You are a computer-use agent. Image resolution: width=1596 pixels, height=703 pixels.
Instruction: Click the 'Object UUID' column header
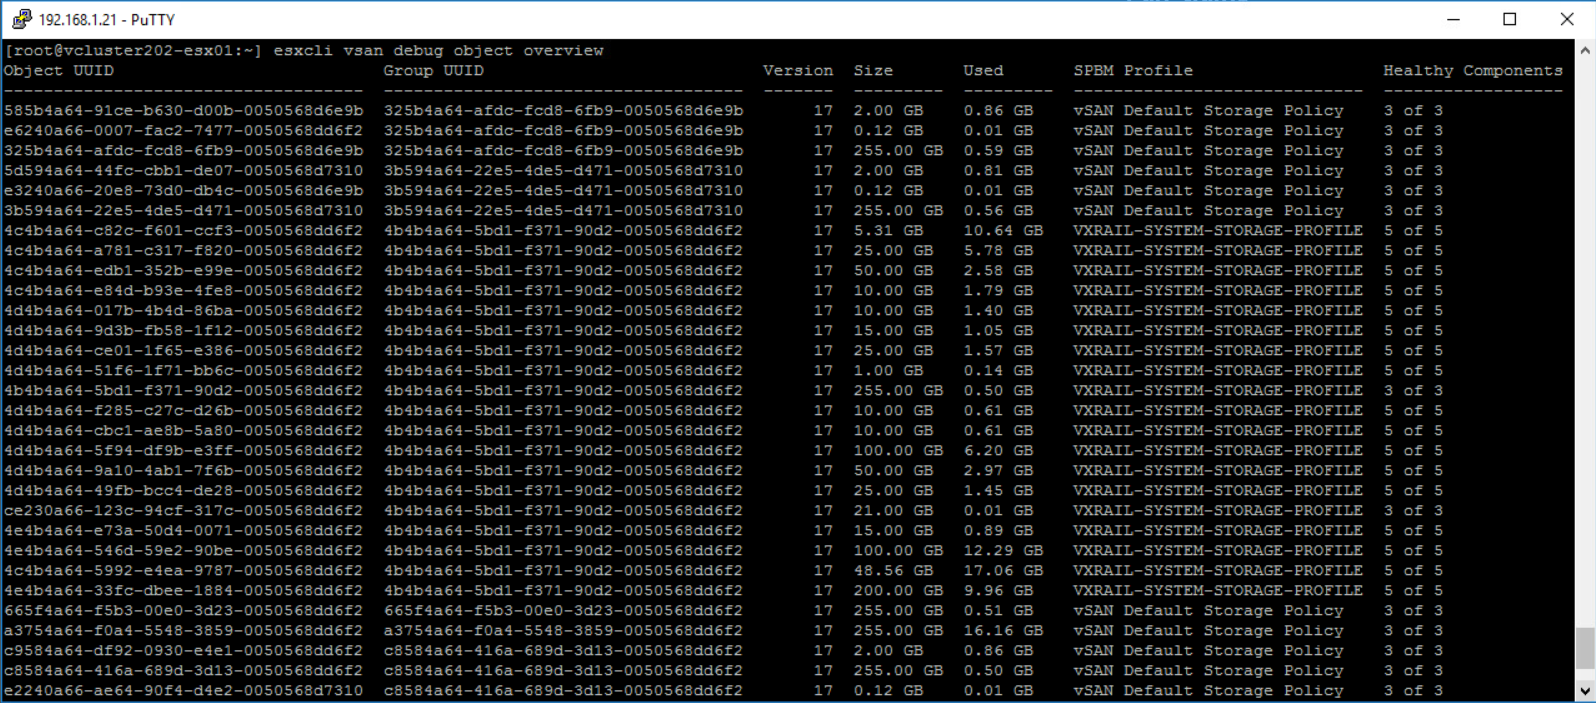[x=58, y=71]
